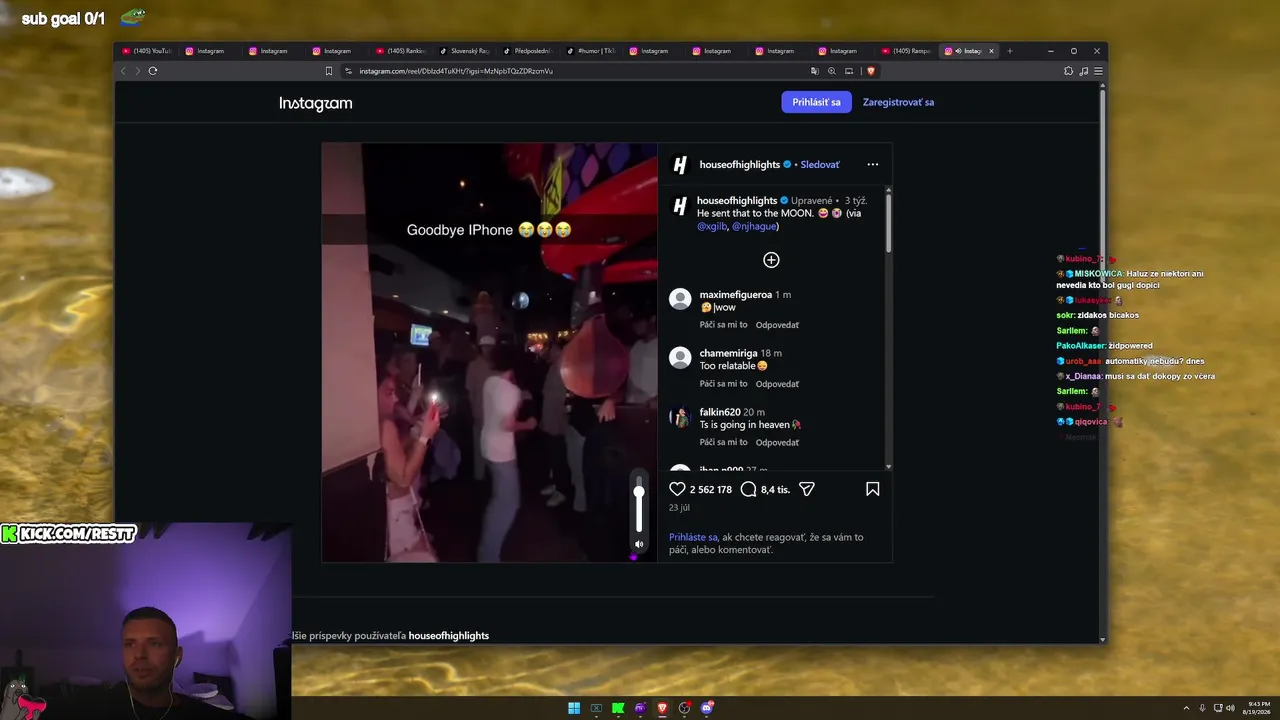
Task: Open the Instagram logo home link
Action: (x=316, y=103)
